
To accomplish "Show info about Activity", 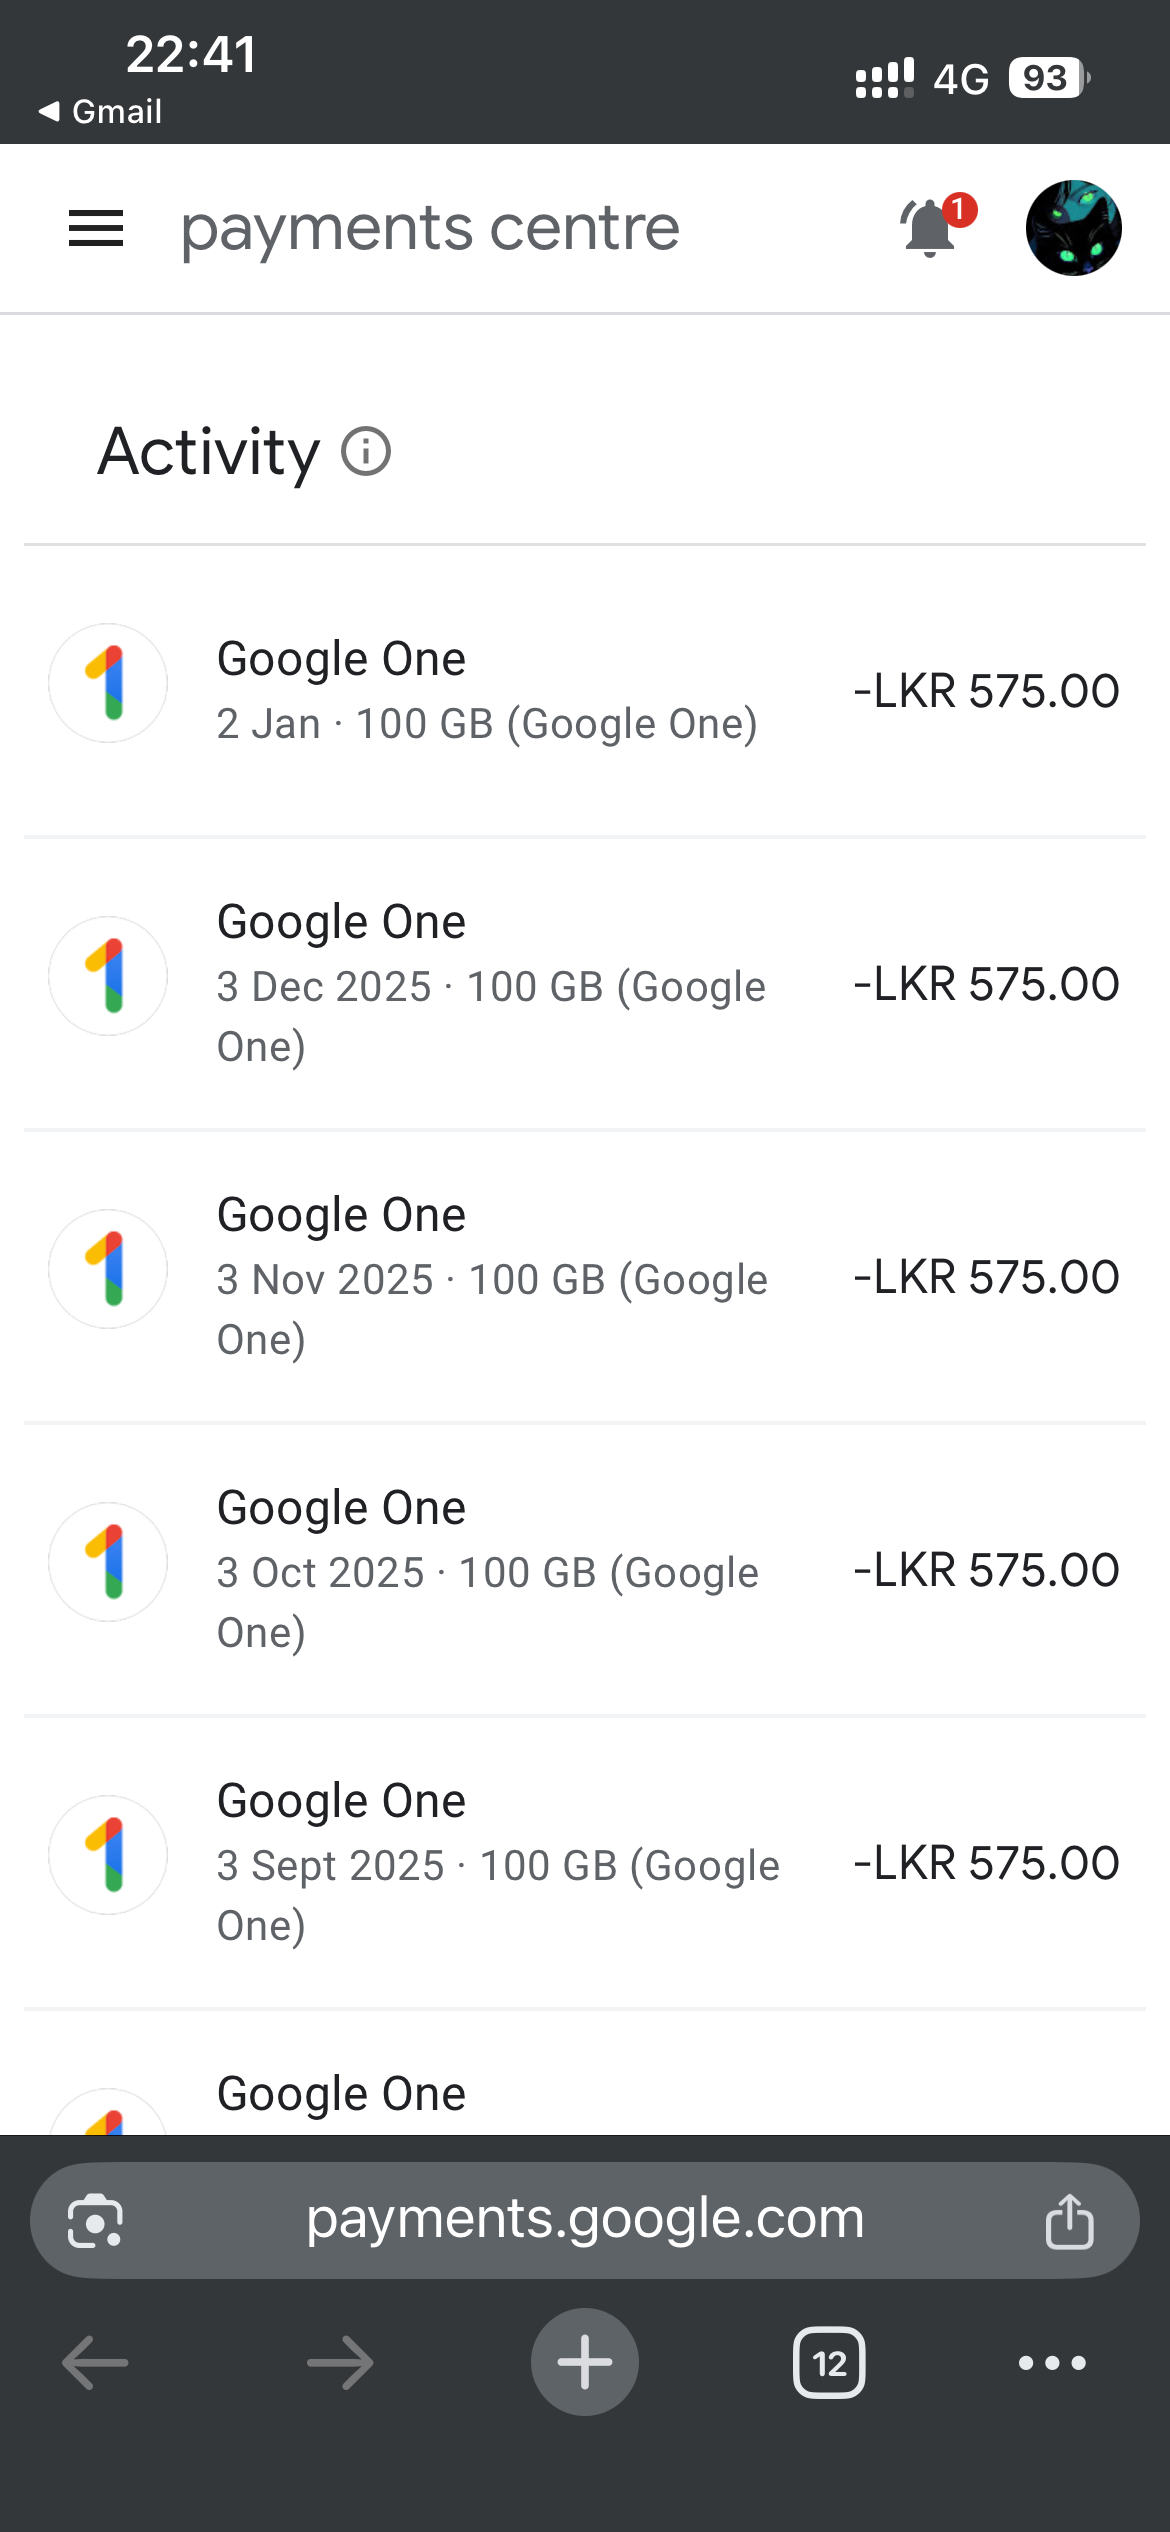I will 366,452.
